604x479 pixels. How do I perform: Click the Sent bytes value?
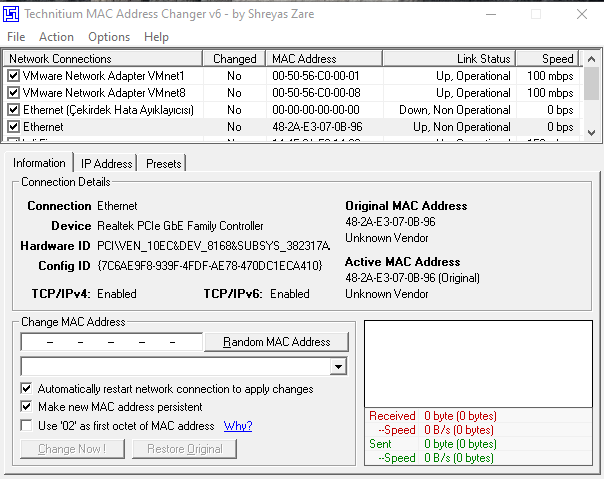(x=460, y=444)
